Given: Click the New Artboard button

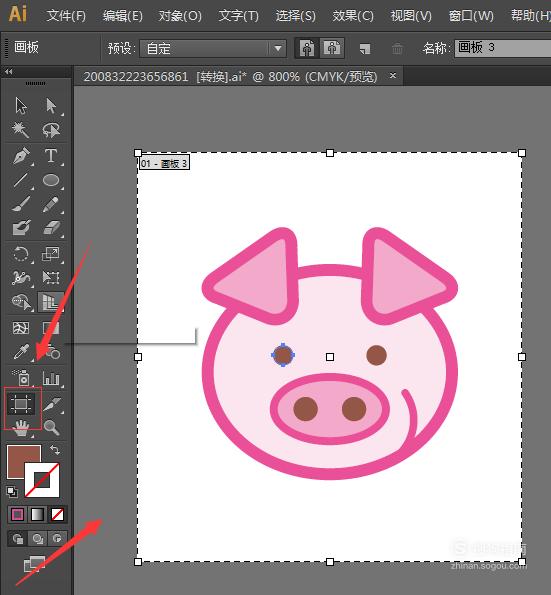Looking at the screenshot, I should point(365,49).
